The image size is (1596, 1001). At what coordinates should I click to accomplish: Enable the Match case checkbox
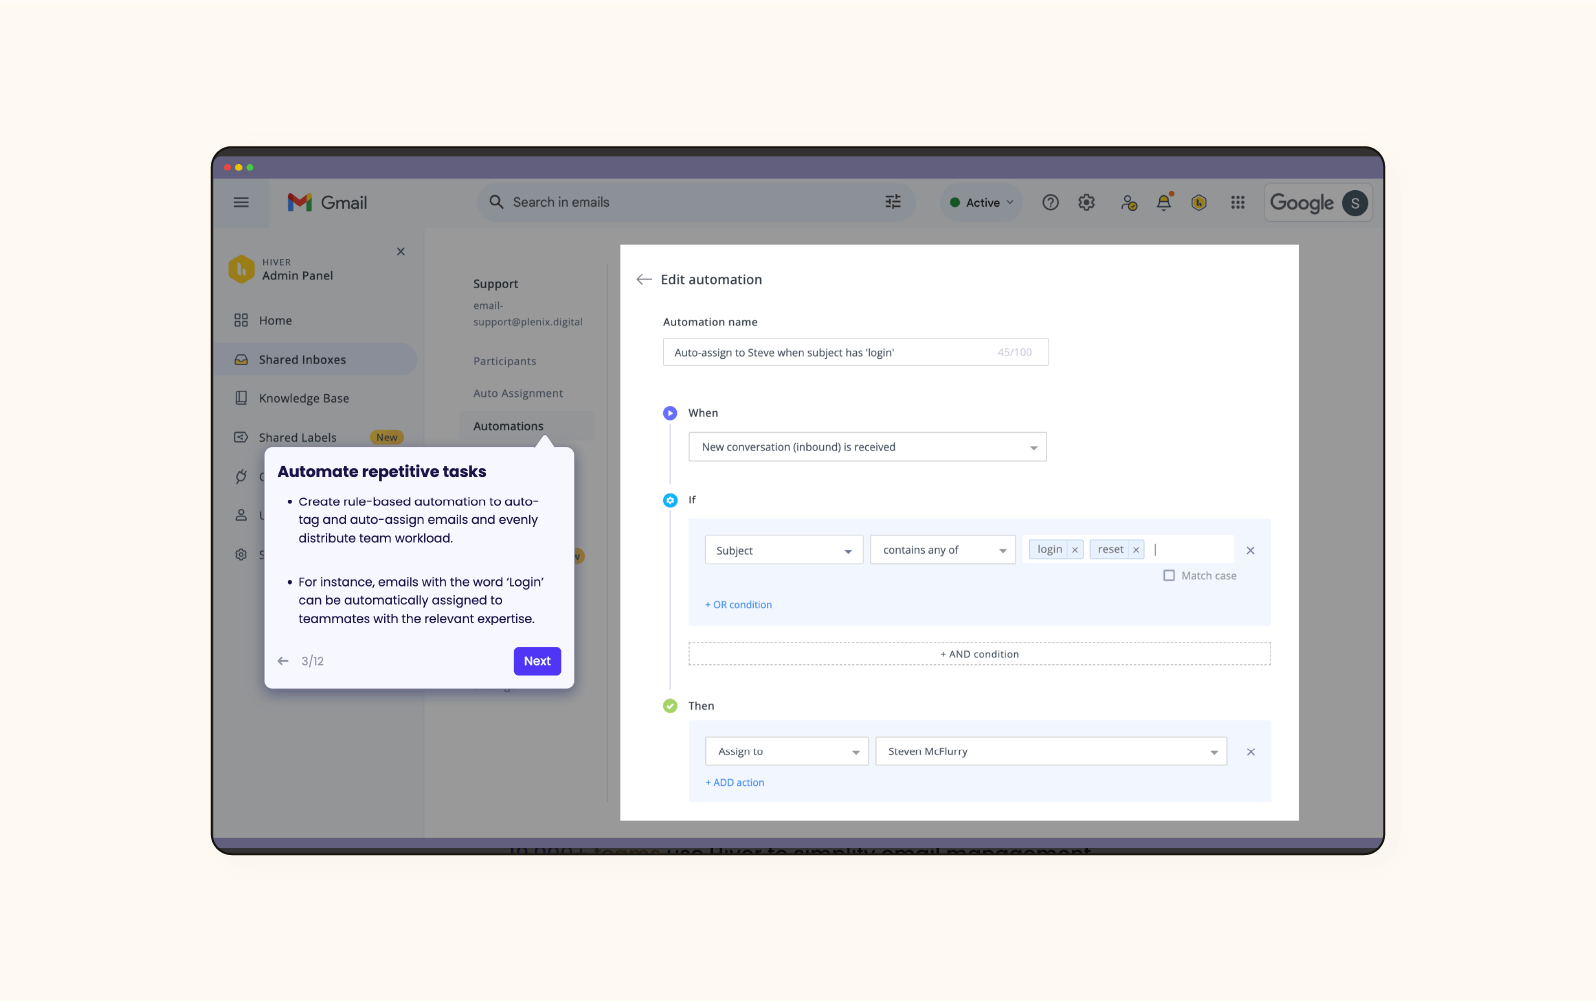click(1169, 576)
